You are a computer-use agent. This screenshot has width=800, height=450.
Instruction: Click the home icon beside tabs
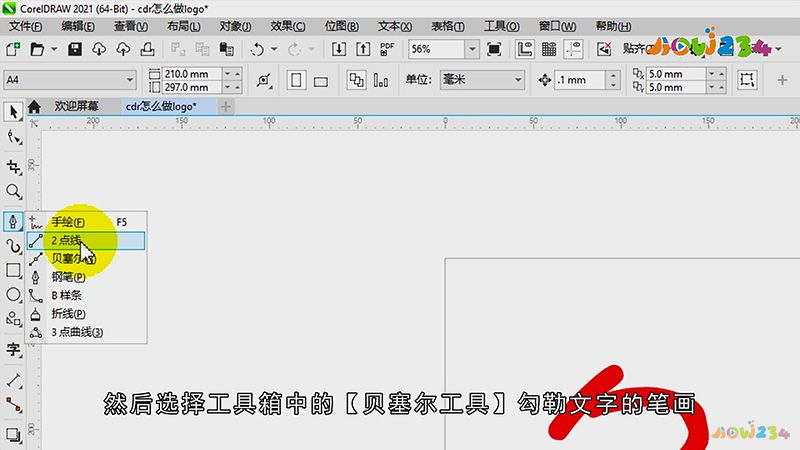click(x=34, y=106)
